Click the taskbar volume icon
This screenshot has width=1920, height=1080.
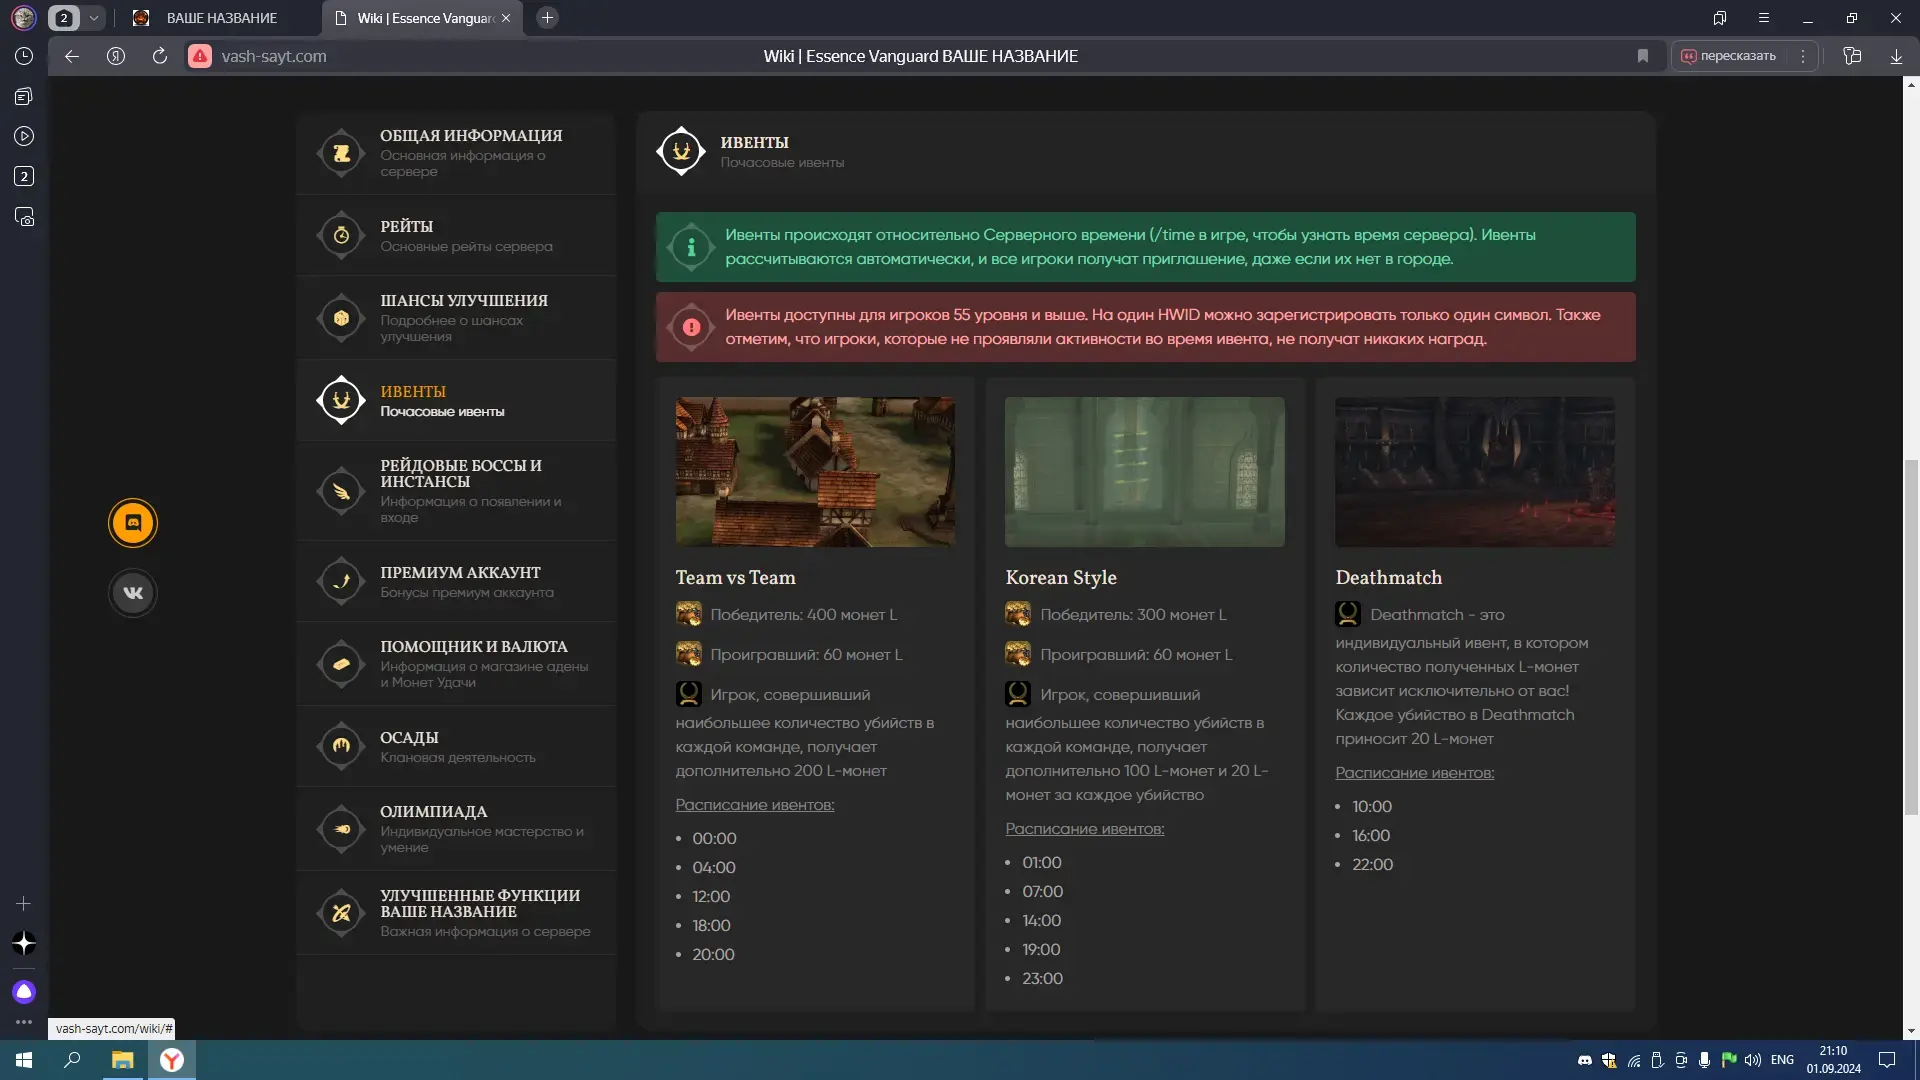pyautogui.click(x=1752, y=1060)
